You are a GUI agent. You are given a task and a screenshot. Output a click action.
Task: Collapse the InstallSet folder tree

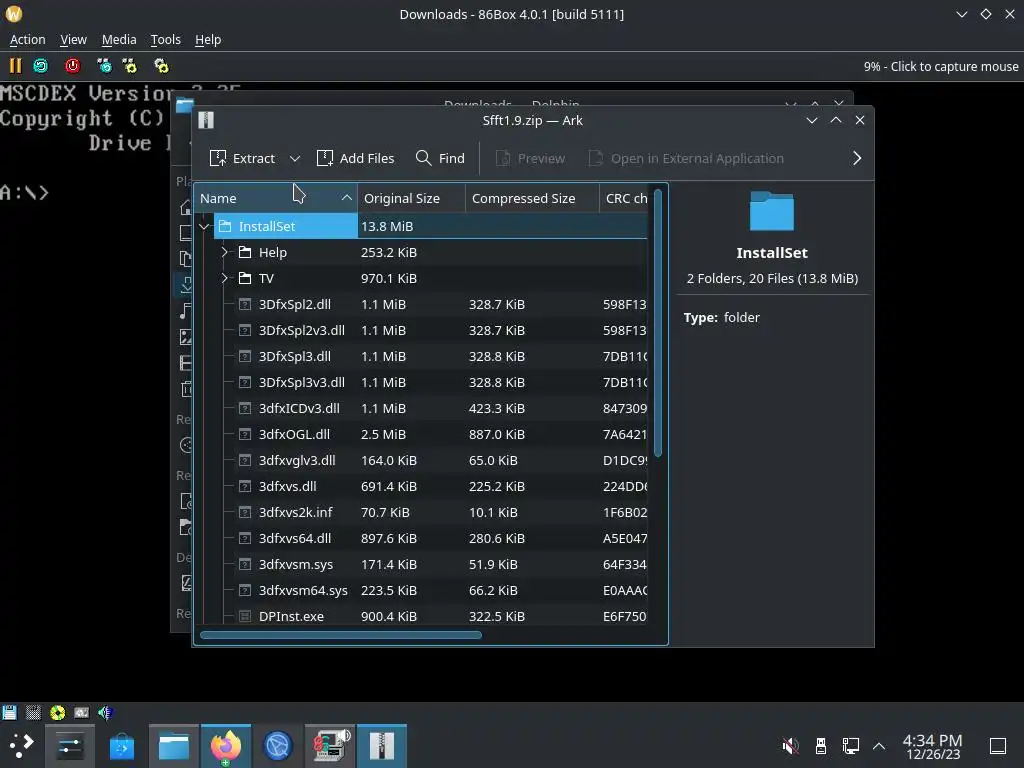[204, 227]
